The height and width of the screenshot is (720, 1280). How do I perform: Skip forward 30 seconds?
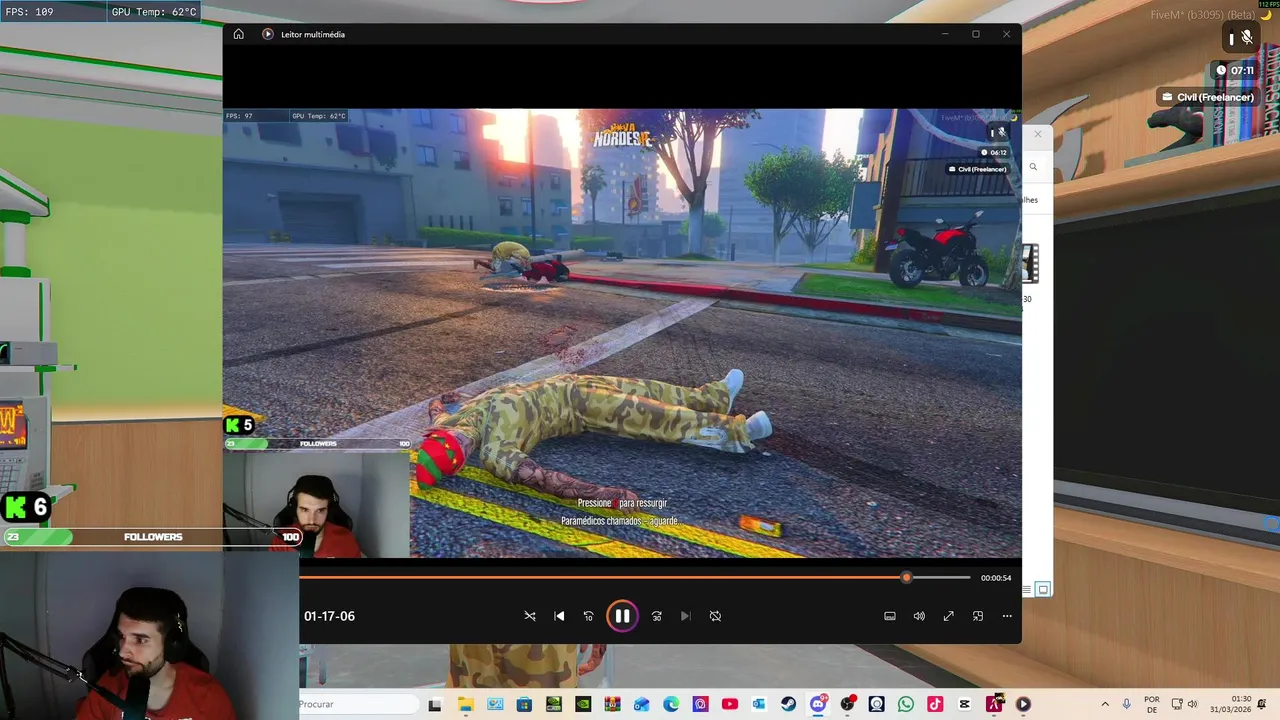pyautogui.click(x=656, y=616)
